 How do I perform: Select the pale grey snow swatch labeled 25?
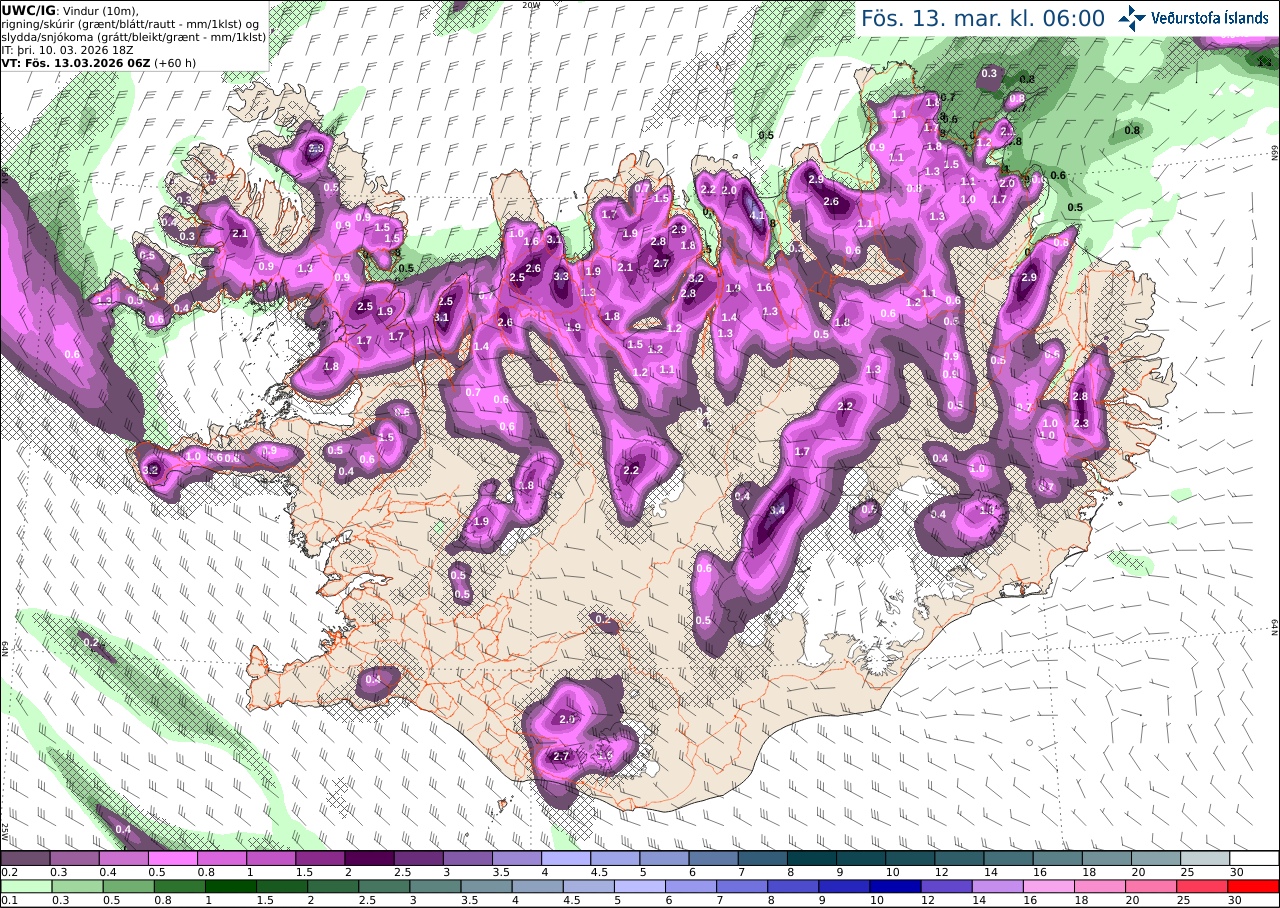coord(1205,858)
